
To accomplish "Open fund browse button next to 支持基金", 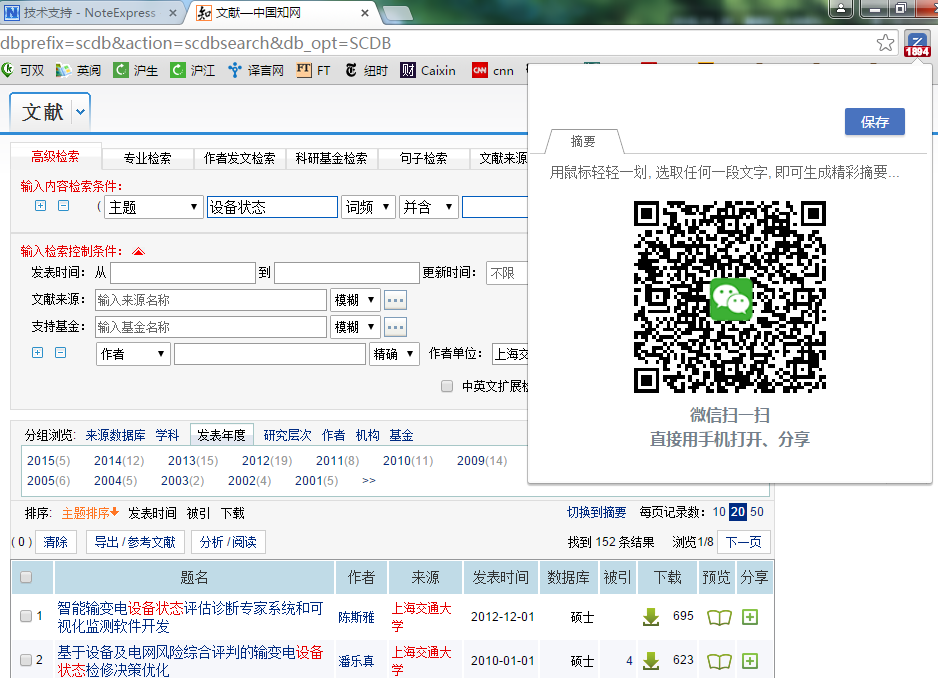I will coord(395,327).
